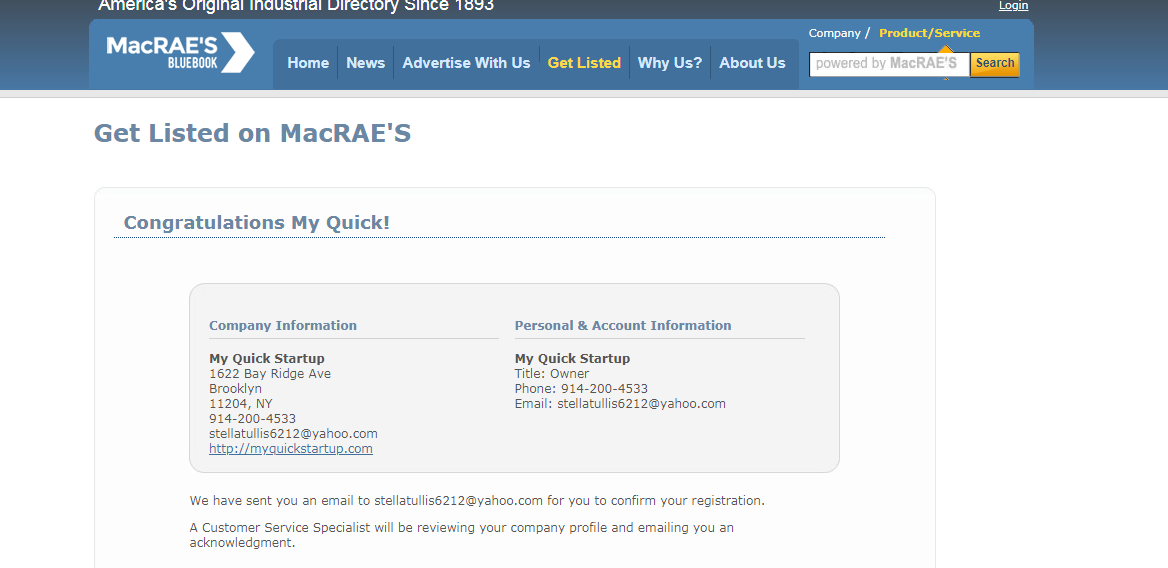Click the 1622 Bay Ridge Ave address

tap(269, 374)
